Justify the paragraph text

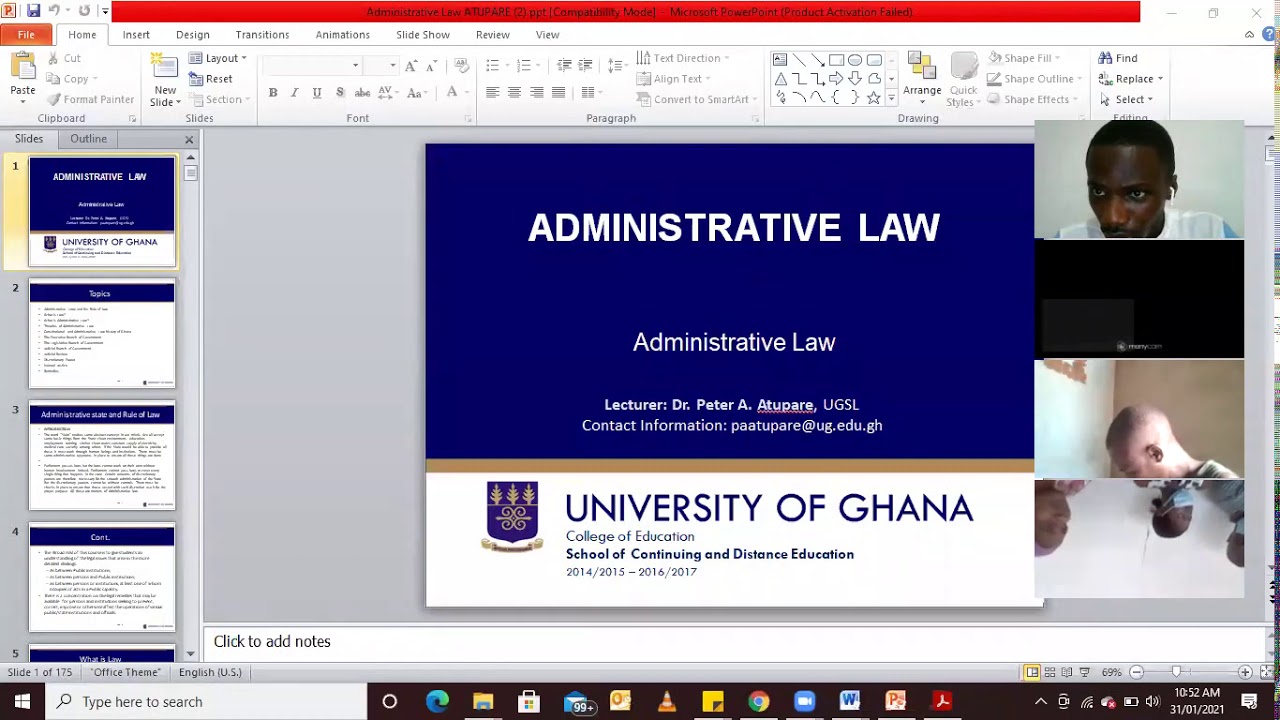click(x=559, y=92)
